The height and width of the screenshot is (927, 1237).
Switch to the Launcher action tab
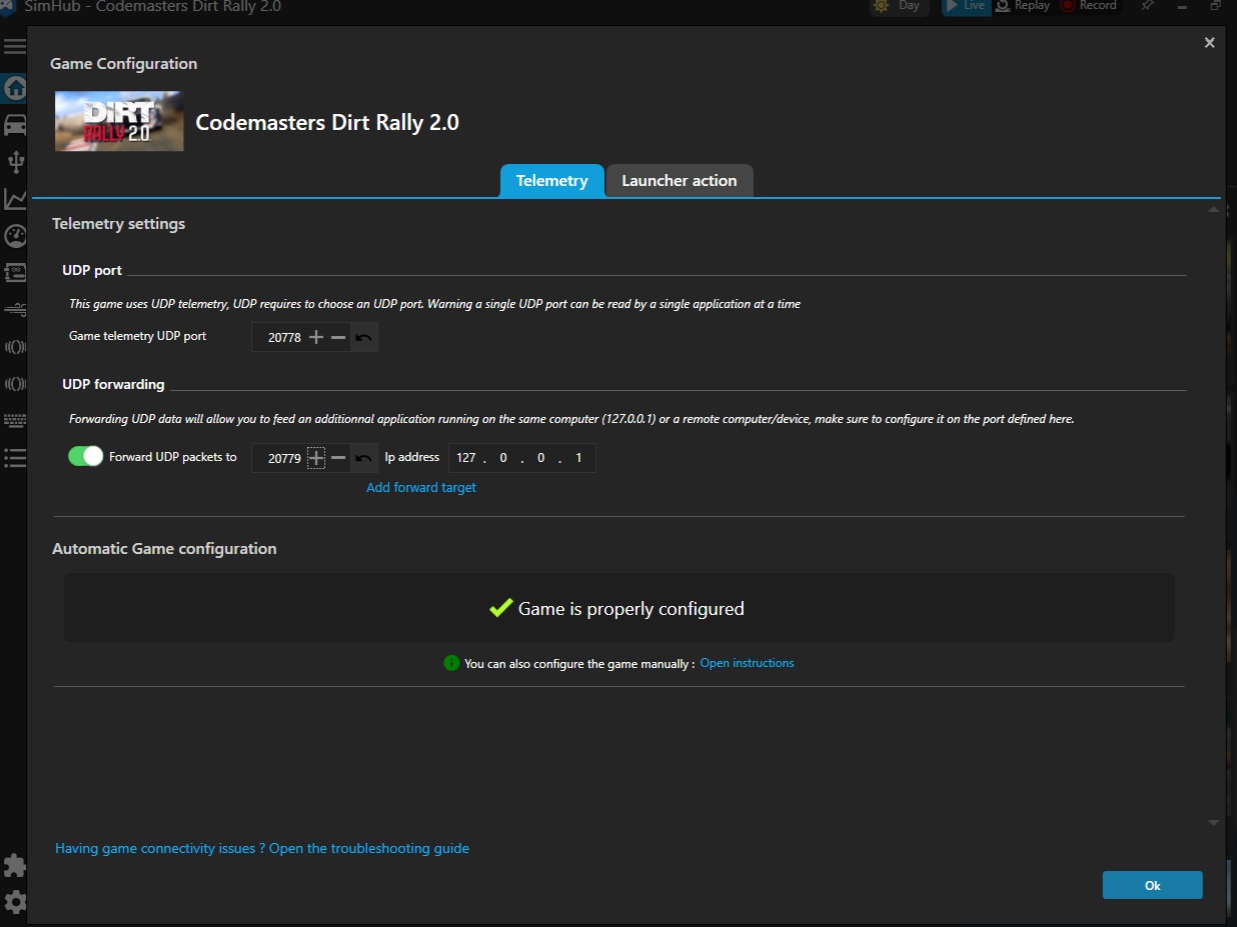(x=679, y=181)
